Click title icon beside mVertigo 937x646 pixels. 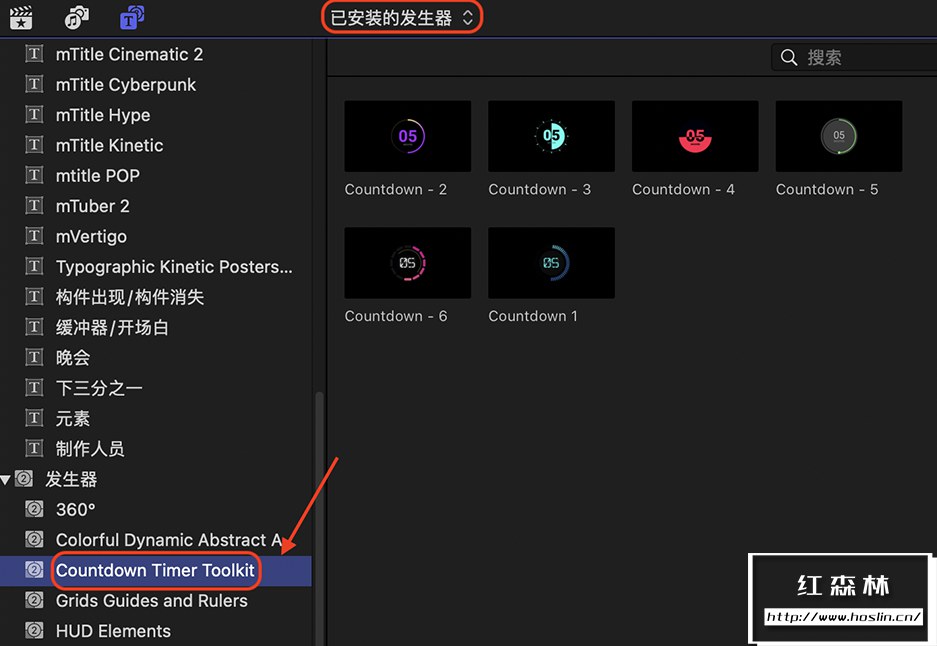point(34,237)
